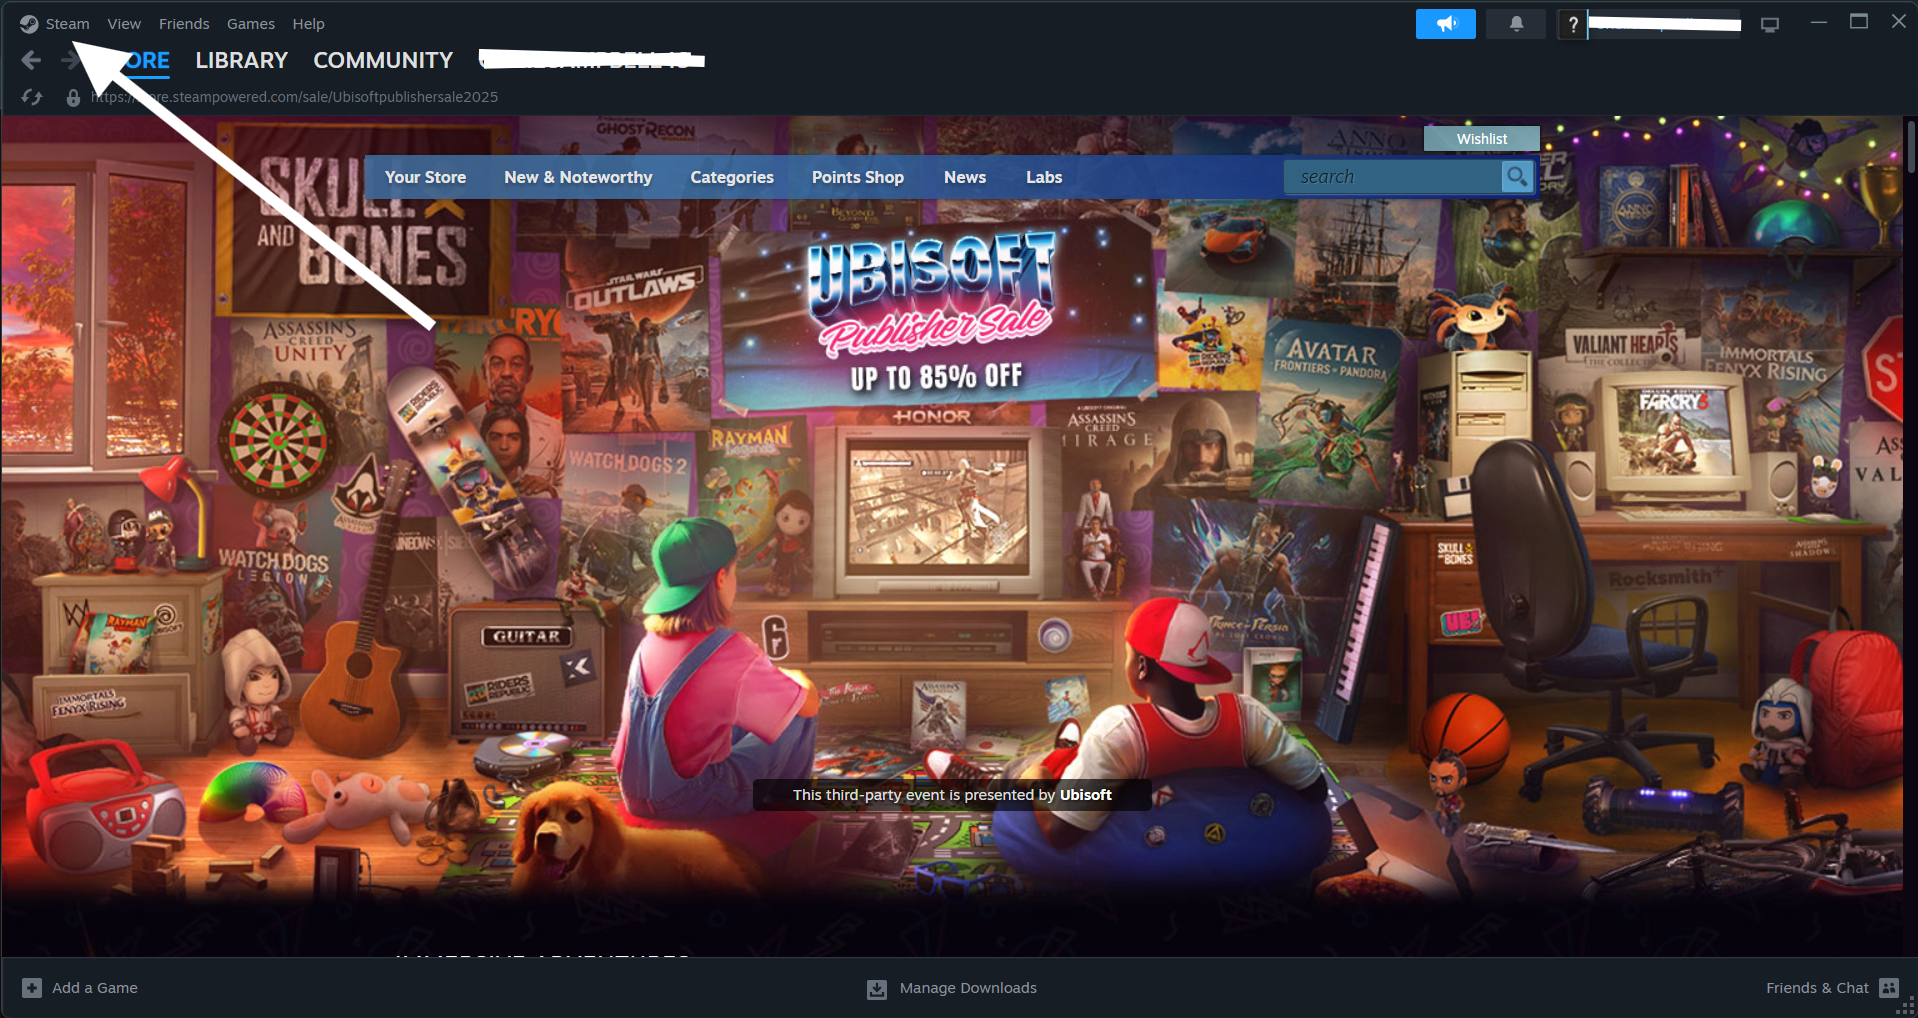Screen dimensions: 1918x1018
Task: Open the News page
Action: click(x=965, y=177)
